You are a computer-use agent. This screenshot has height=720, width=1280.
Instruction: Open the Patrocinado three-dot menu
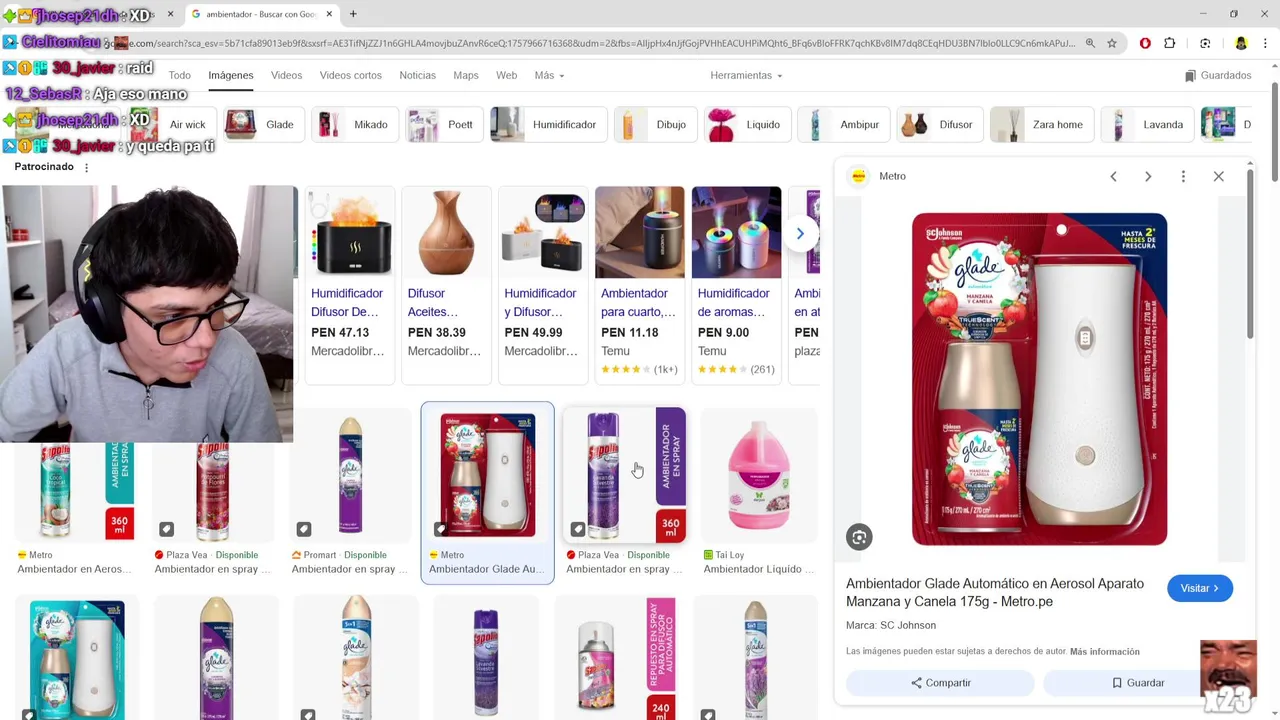click(x=86, y=167)
